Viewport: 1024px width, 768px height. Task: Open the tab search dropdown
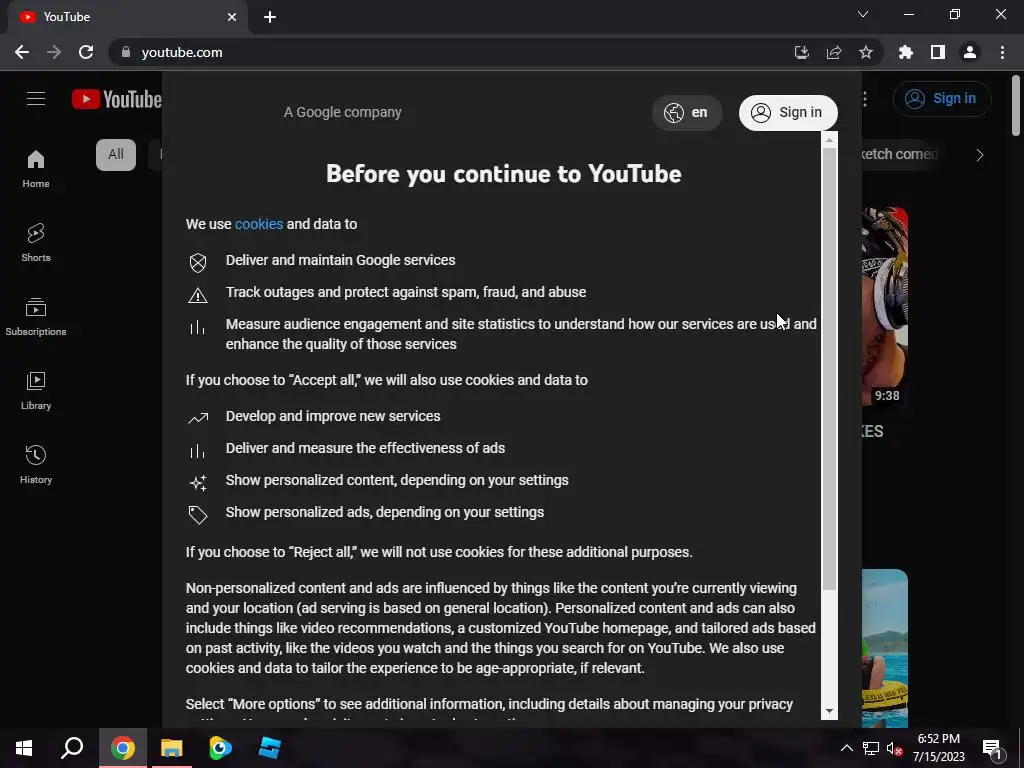click(863, 14)
